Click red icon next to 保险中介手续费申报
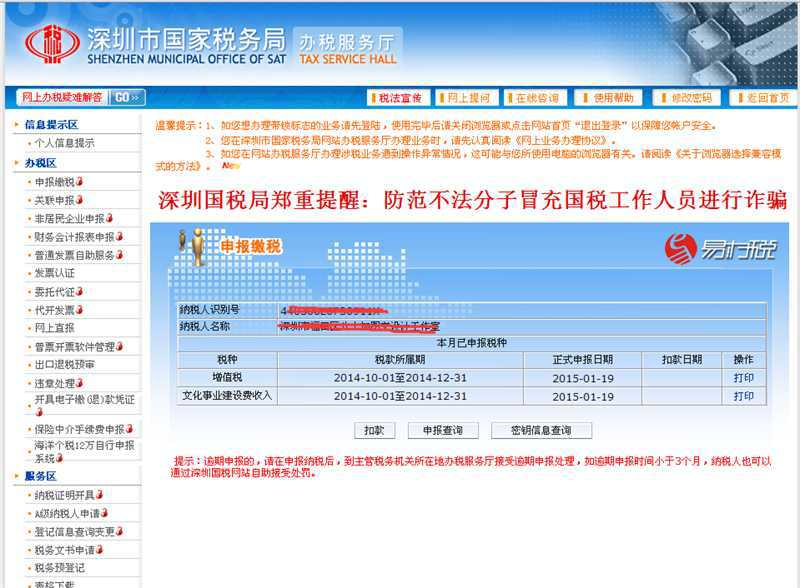800x588 pixels. (130, 428)
